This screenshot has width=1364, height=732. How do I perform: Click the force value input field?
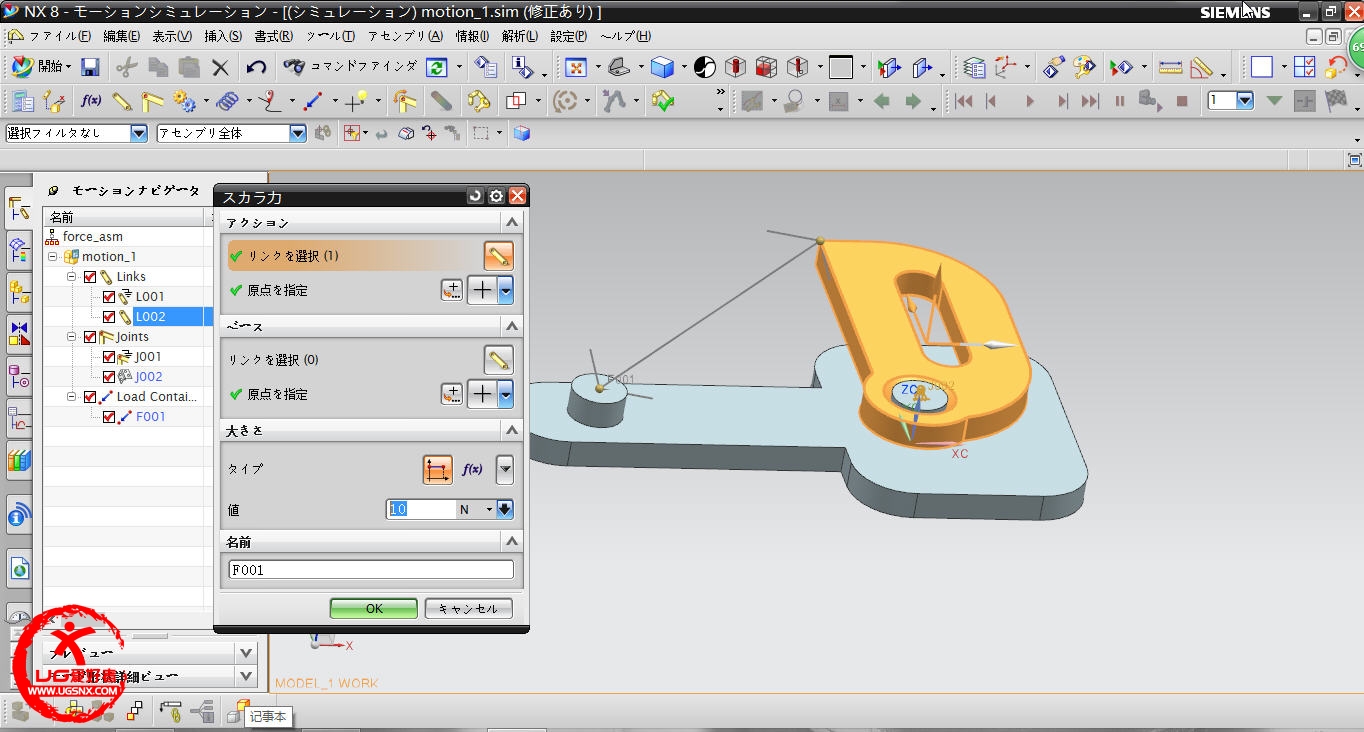pos(421,509)
